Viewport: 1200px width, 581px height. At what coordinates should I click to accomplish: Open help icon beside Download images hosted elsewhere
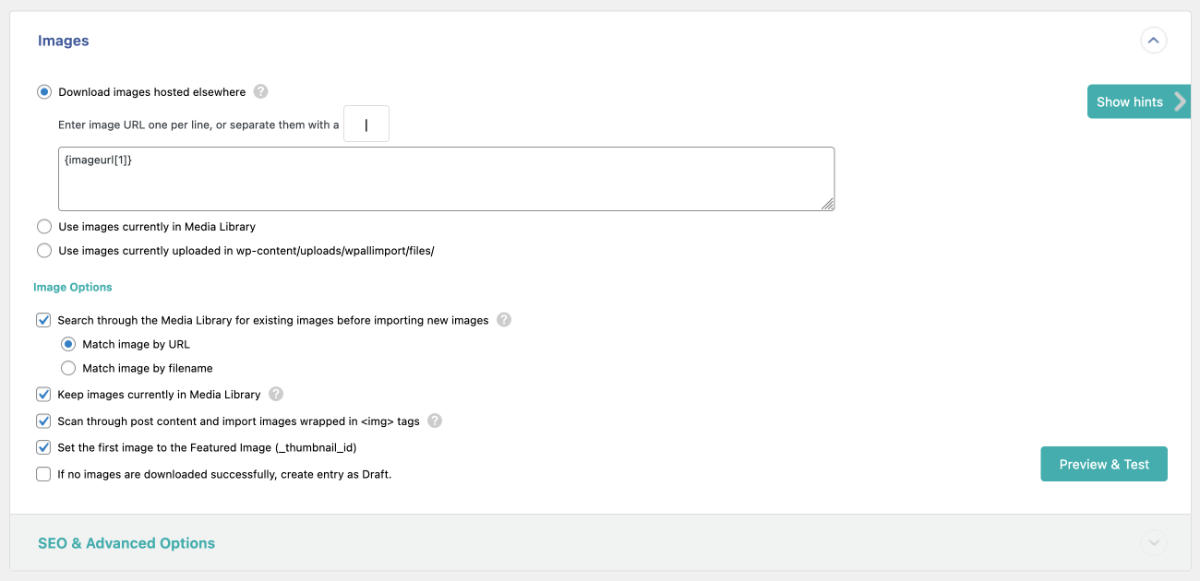click(x=261, y=92)
